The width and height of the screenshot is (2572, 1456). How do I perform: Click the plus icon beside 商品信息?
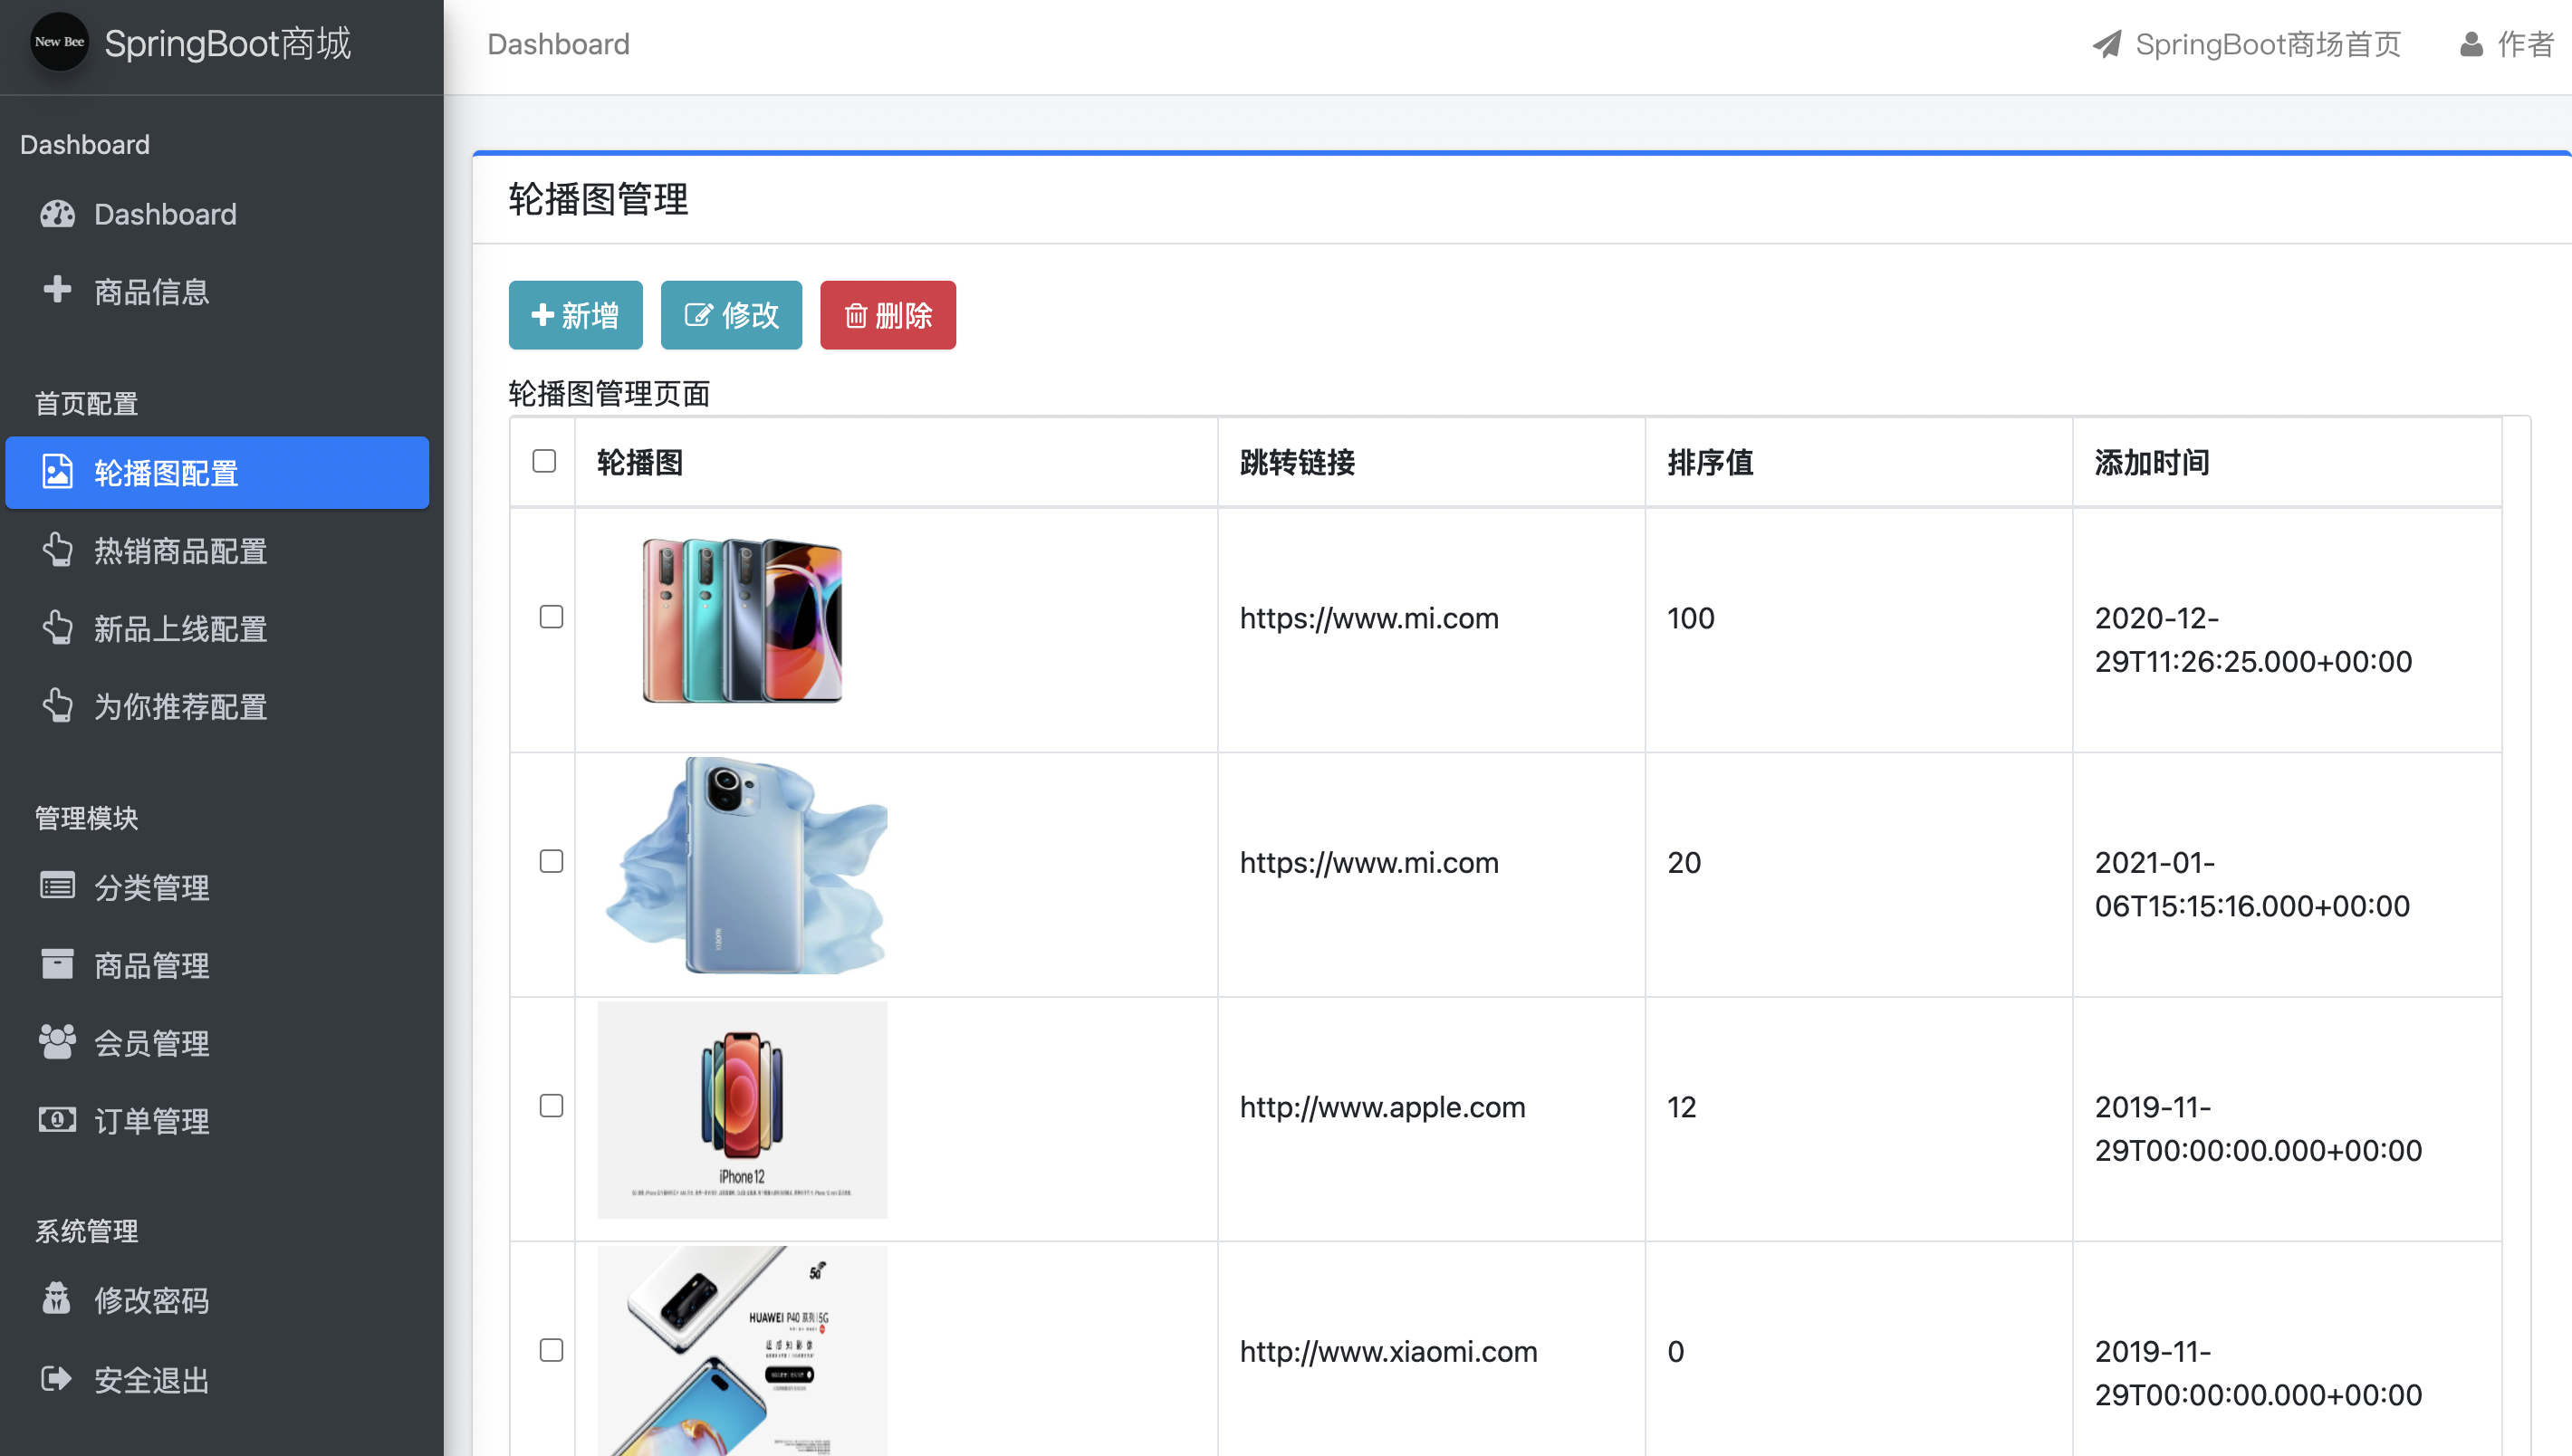pyautogui.click(x=57, y=290)
